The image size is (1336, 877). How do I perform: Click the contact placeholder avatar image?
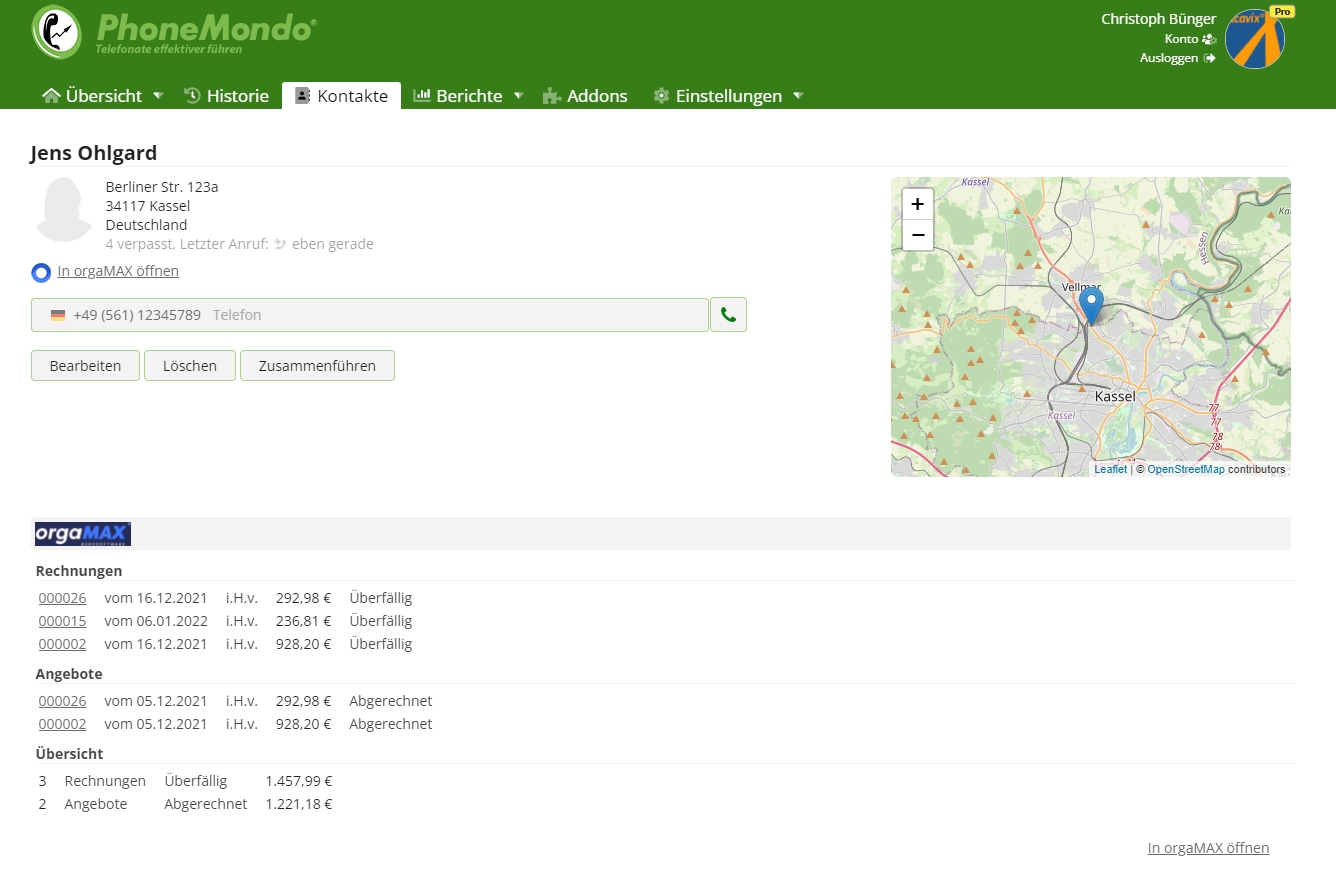64,210
